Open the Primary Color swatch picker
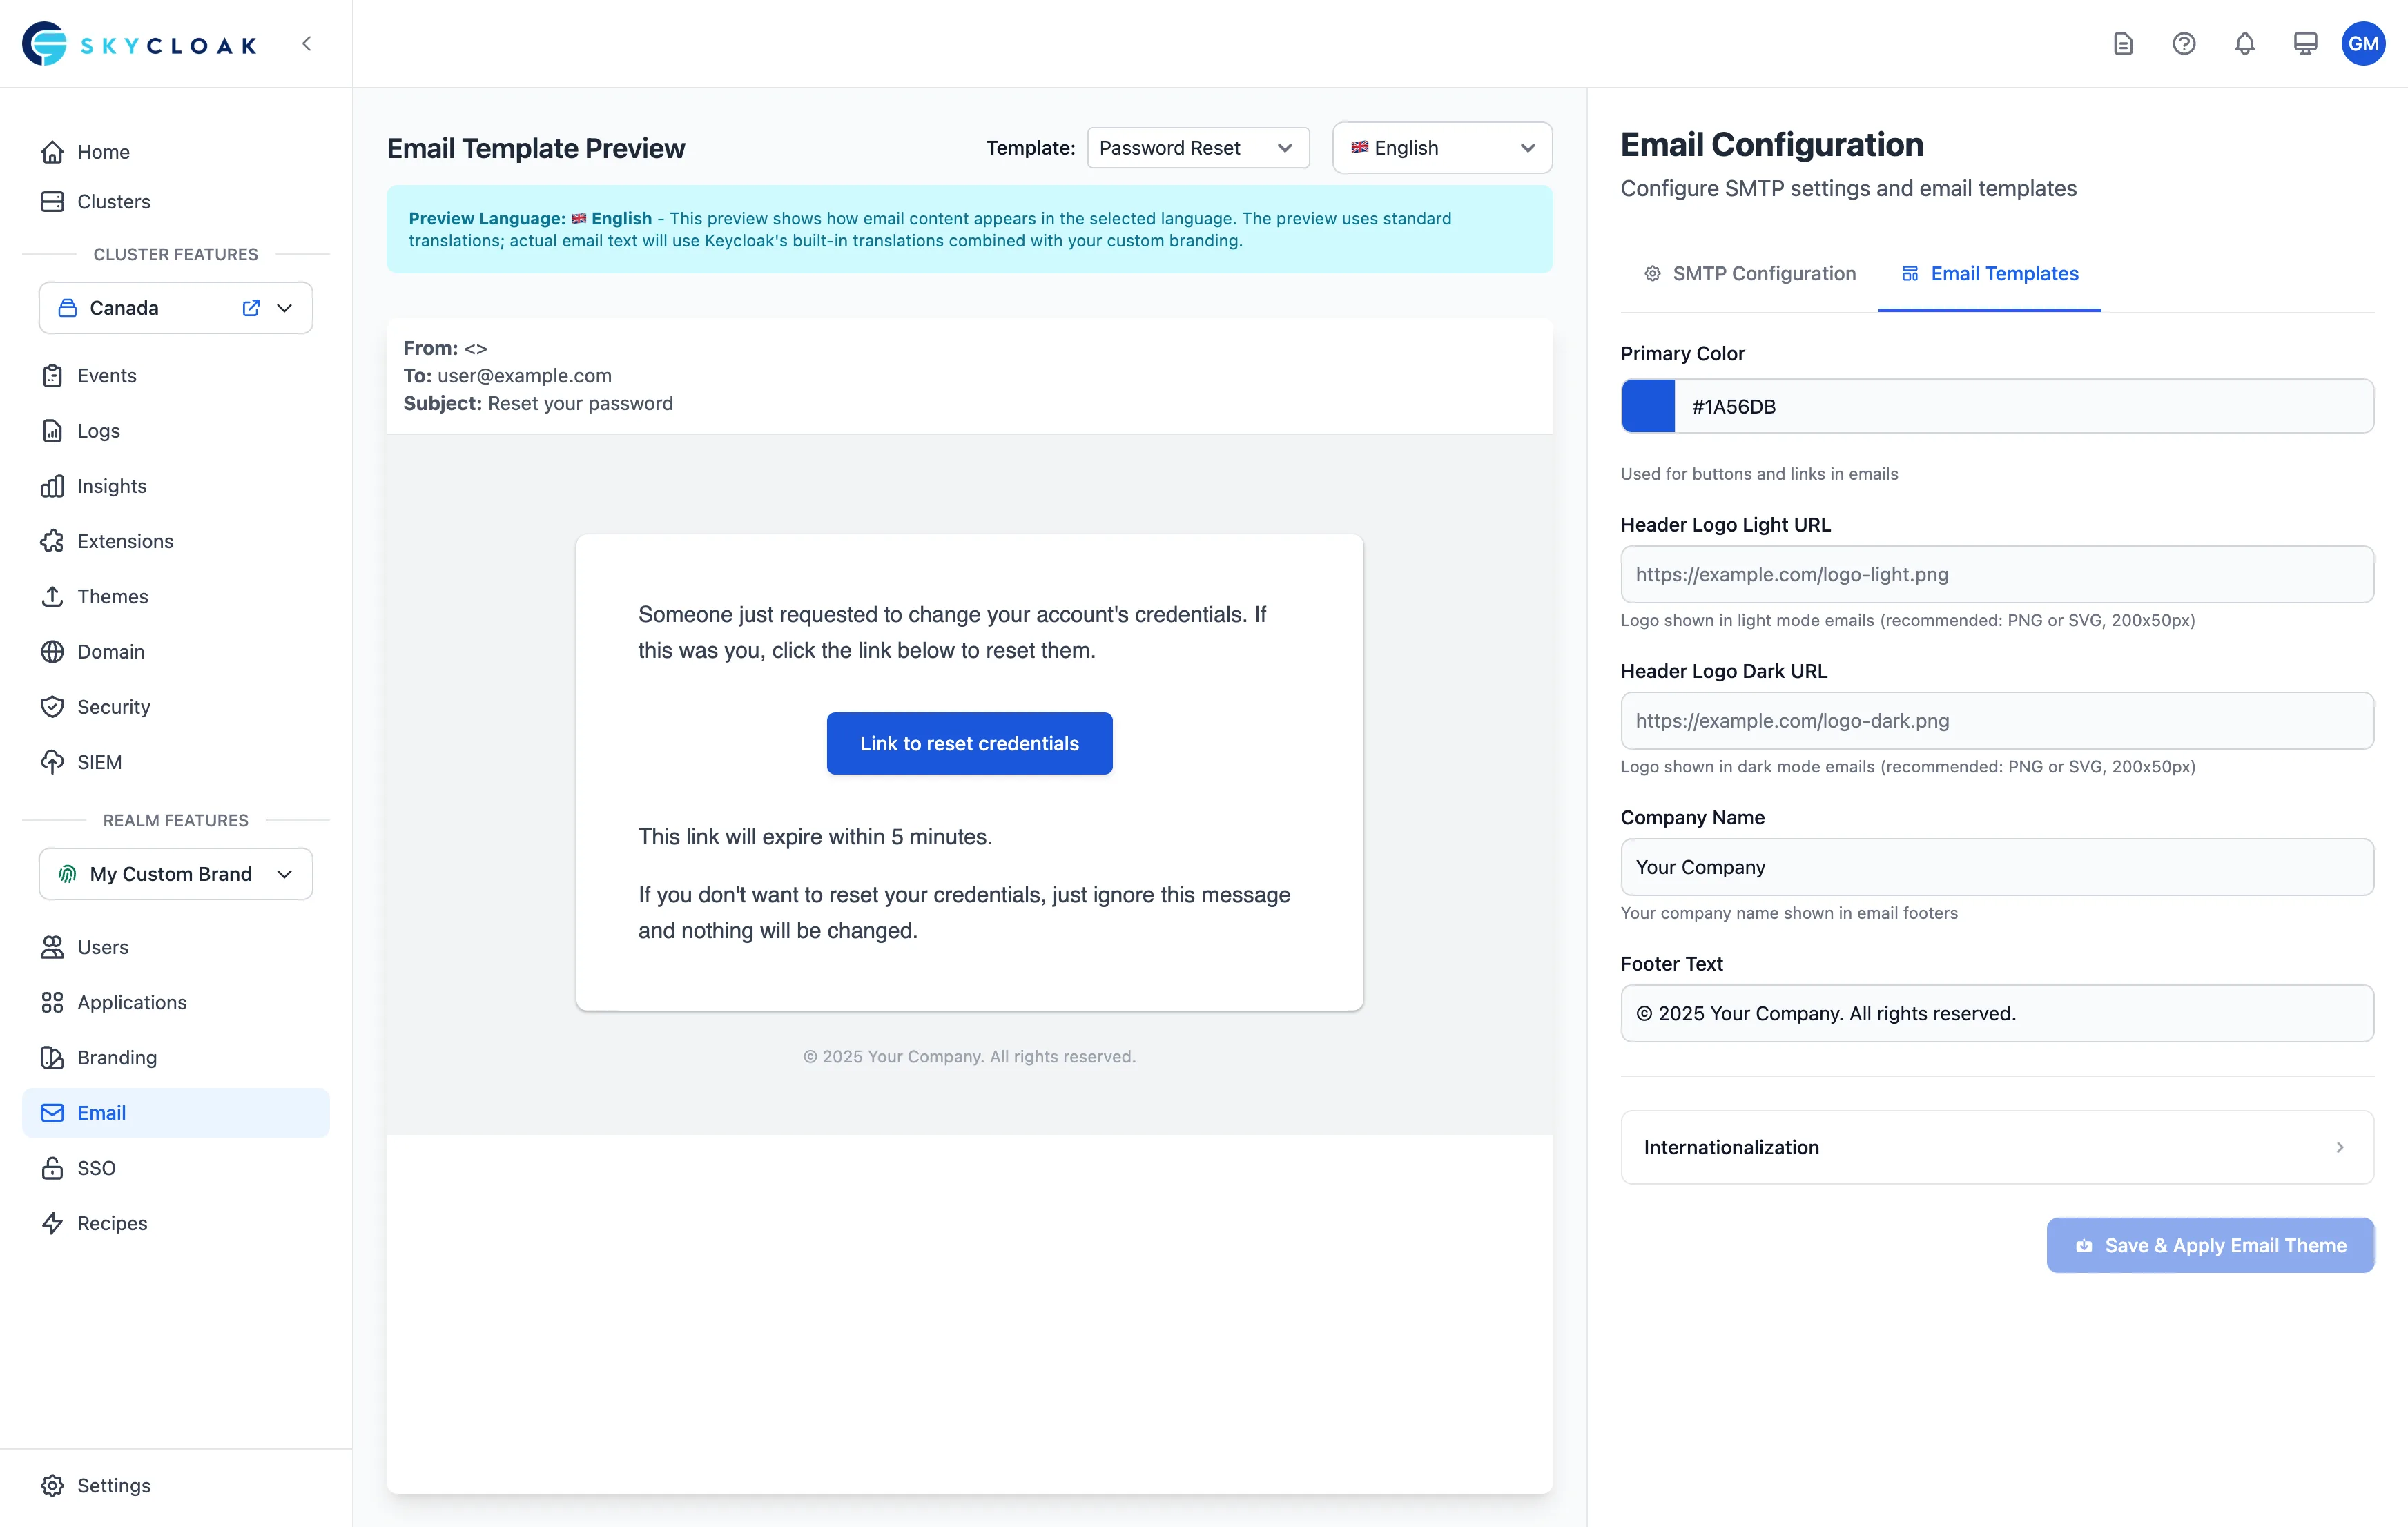 (1647, 406)
